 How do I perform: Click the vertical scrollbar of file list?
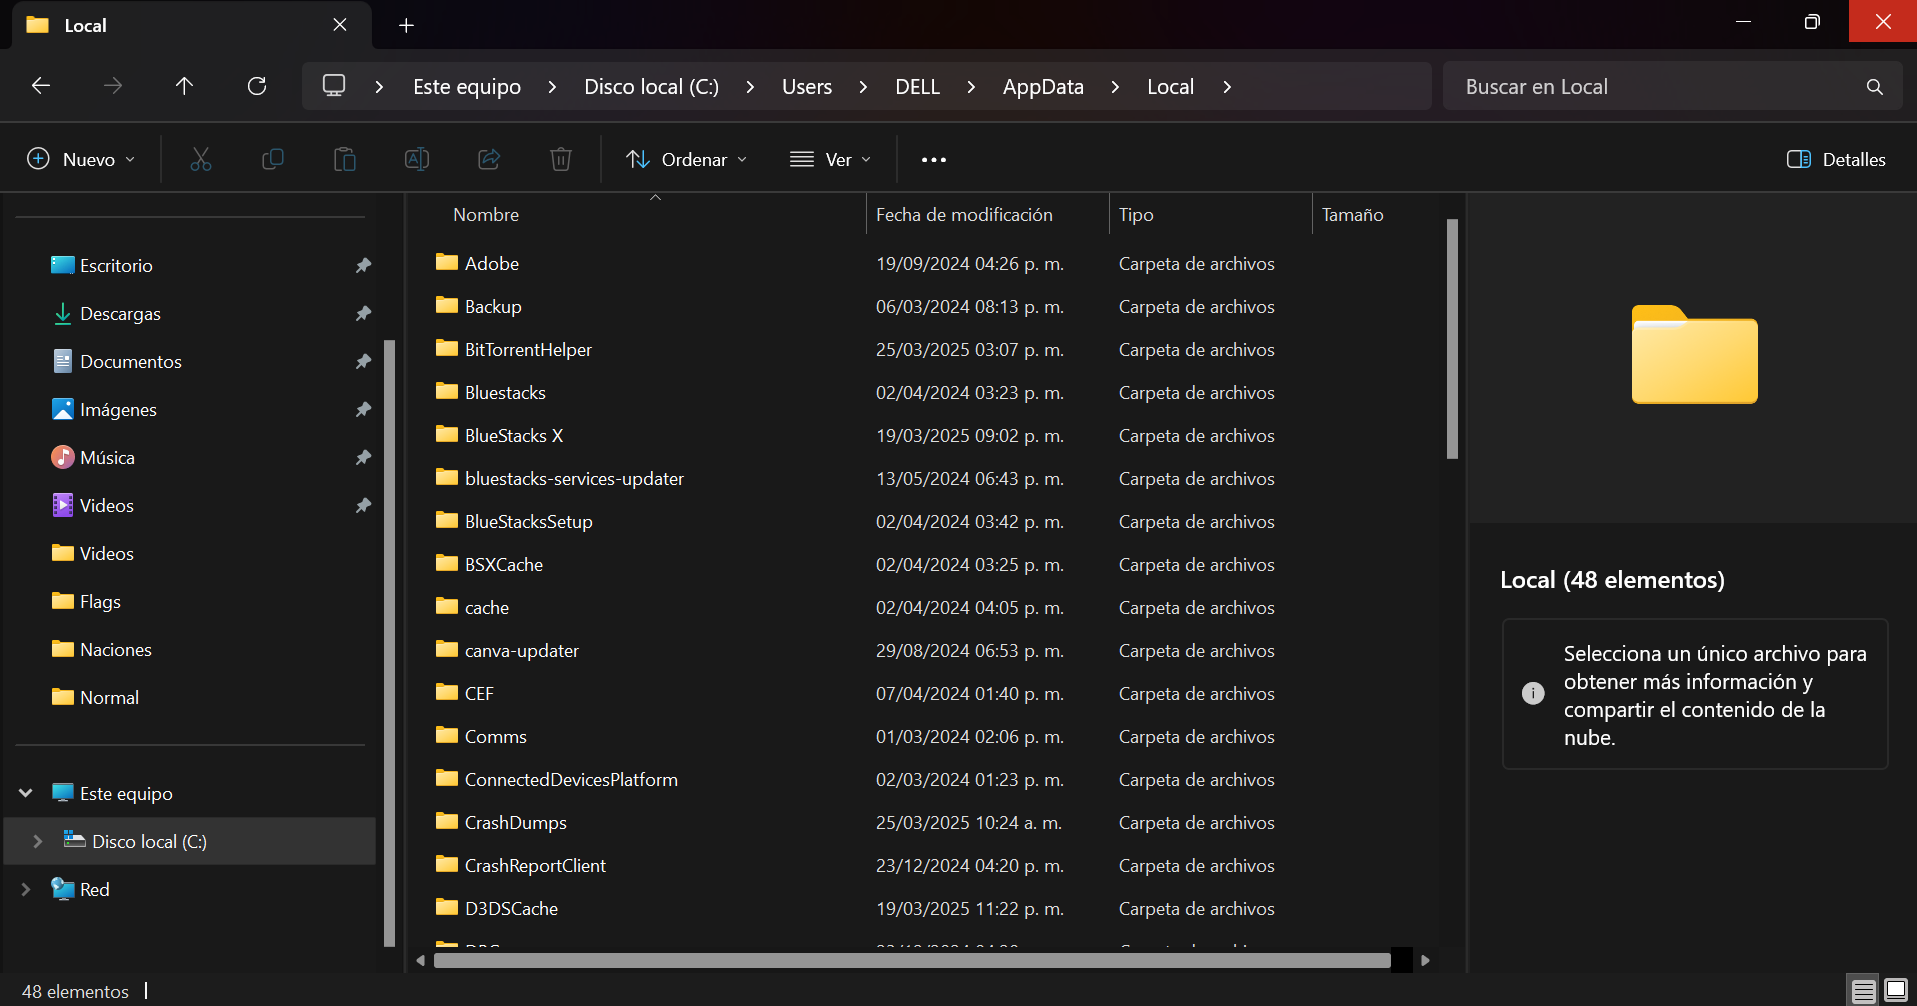[x=1452, y=339]
